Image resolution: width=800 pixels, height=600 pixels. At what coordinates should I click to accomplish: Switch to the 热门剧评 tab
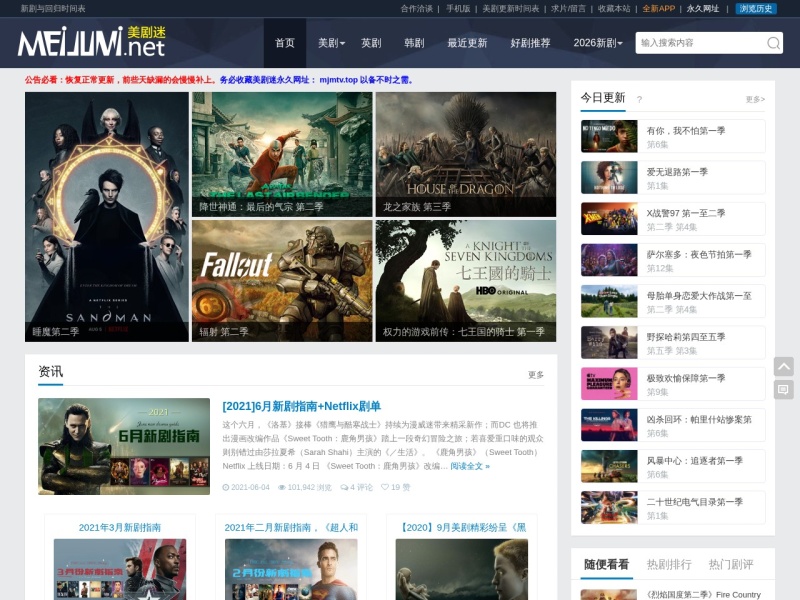coord(731,564)
